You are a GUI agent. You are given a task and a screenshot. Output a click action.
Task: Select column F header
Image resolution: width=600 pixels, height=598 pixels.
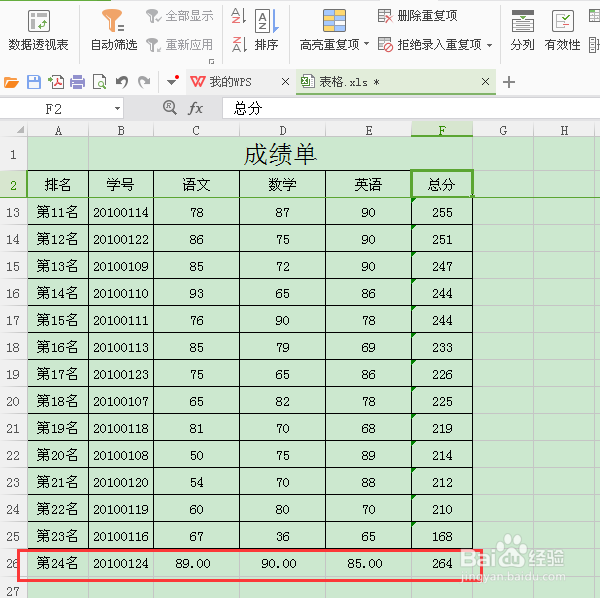coord(442,130)
